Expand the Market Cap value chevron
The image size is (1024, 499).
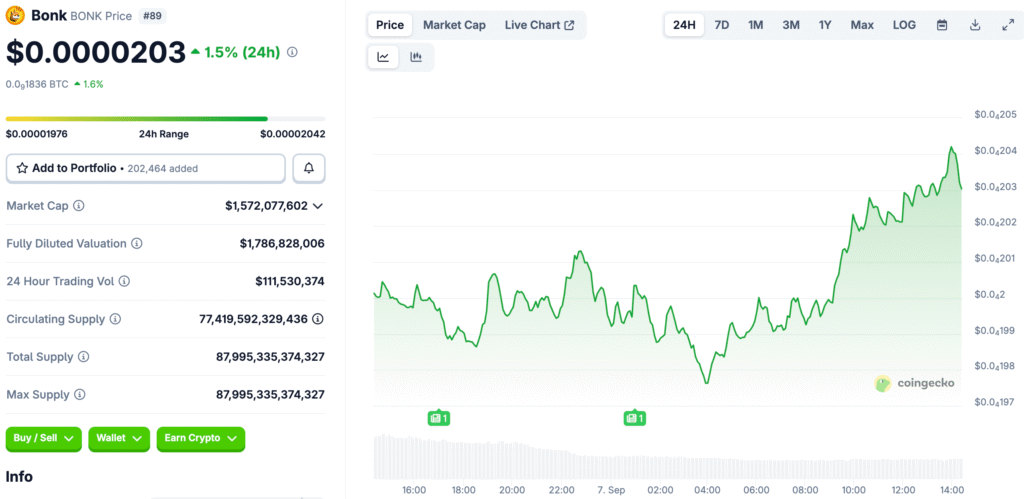pos(318,206)
